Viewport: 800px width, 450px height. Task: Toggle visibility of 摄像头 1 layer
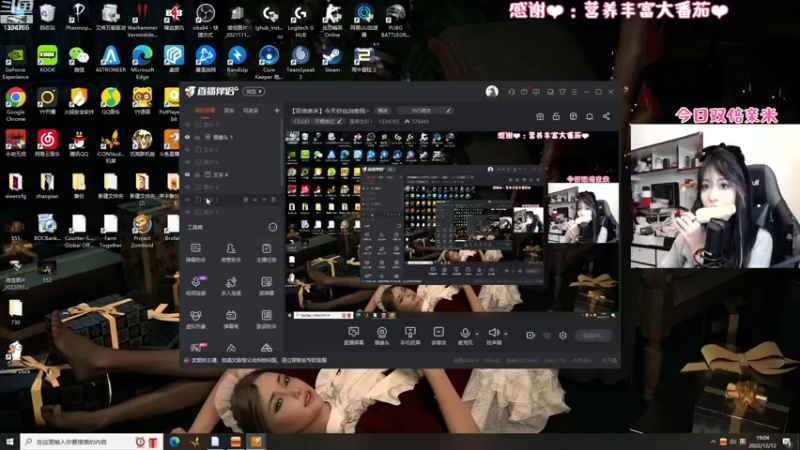[x=187, y=137]
